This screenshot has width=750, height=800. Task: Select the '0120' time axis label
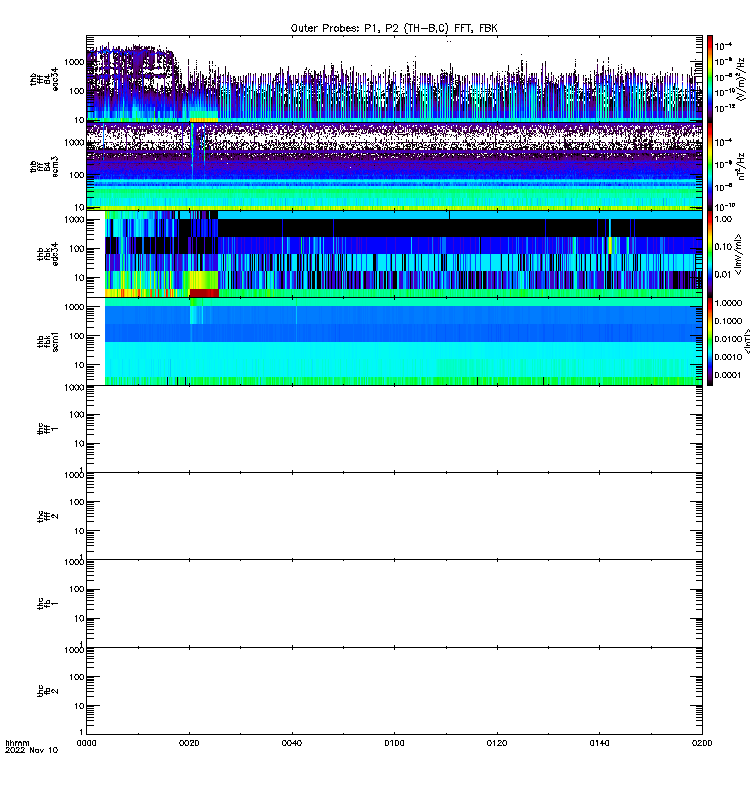pos(497,743)
